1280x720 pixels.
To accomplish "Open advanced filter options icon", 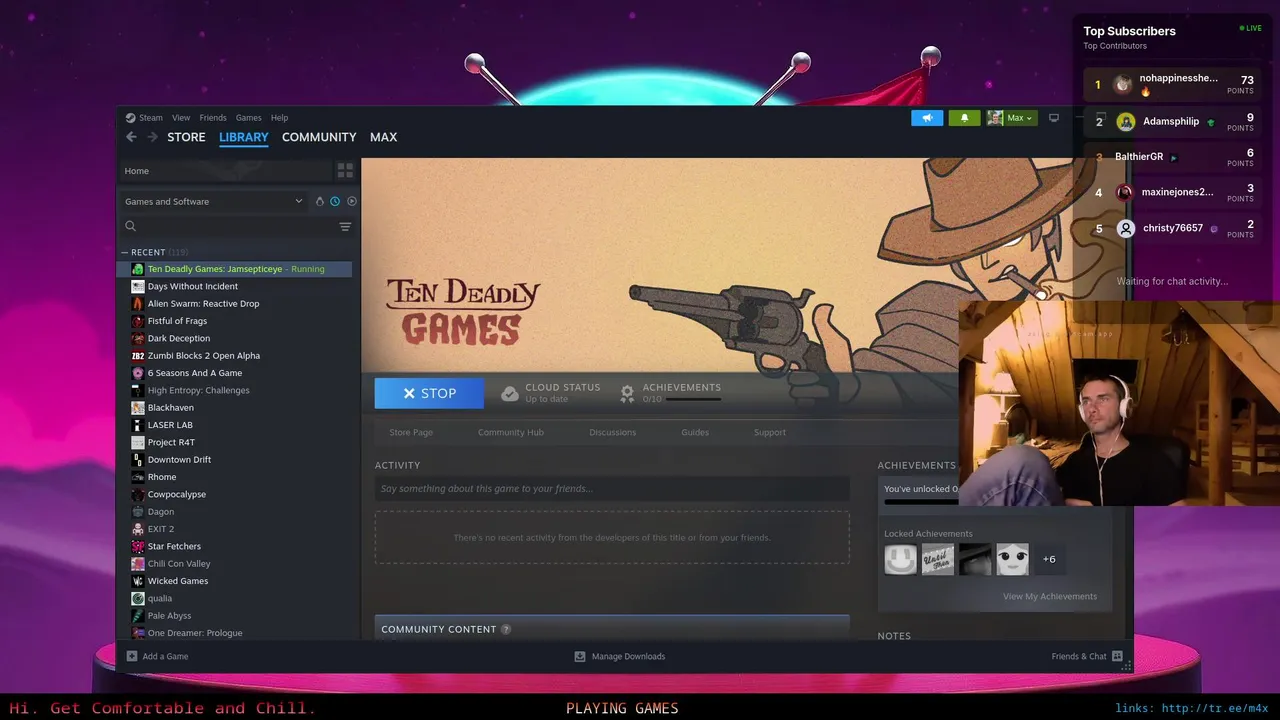I will coord(345,227).
